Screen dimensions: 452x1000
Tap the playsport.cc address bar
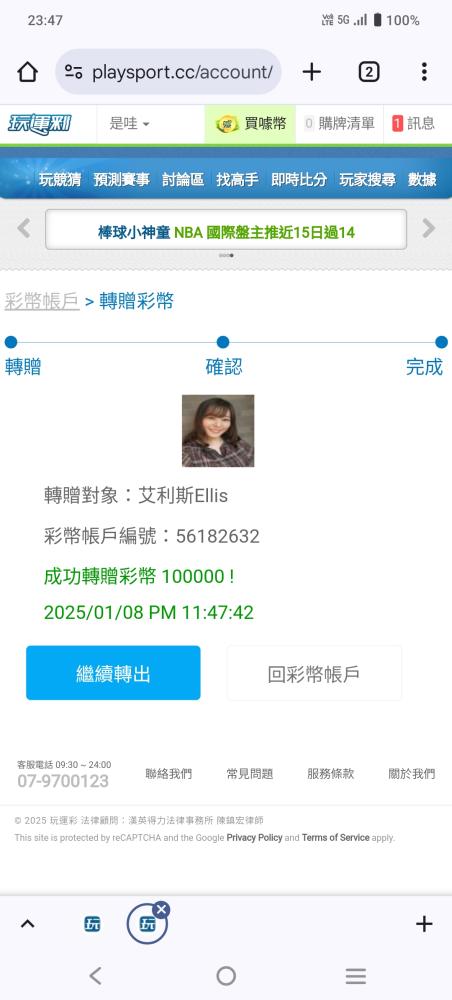168,72
